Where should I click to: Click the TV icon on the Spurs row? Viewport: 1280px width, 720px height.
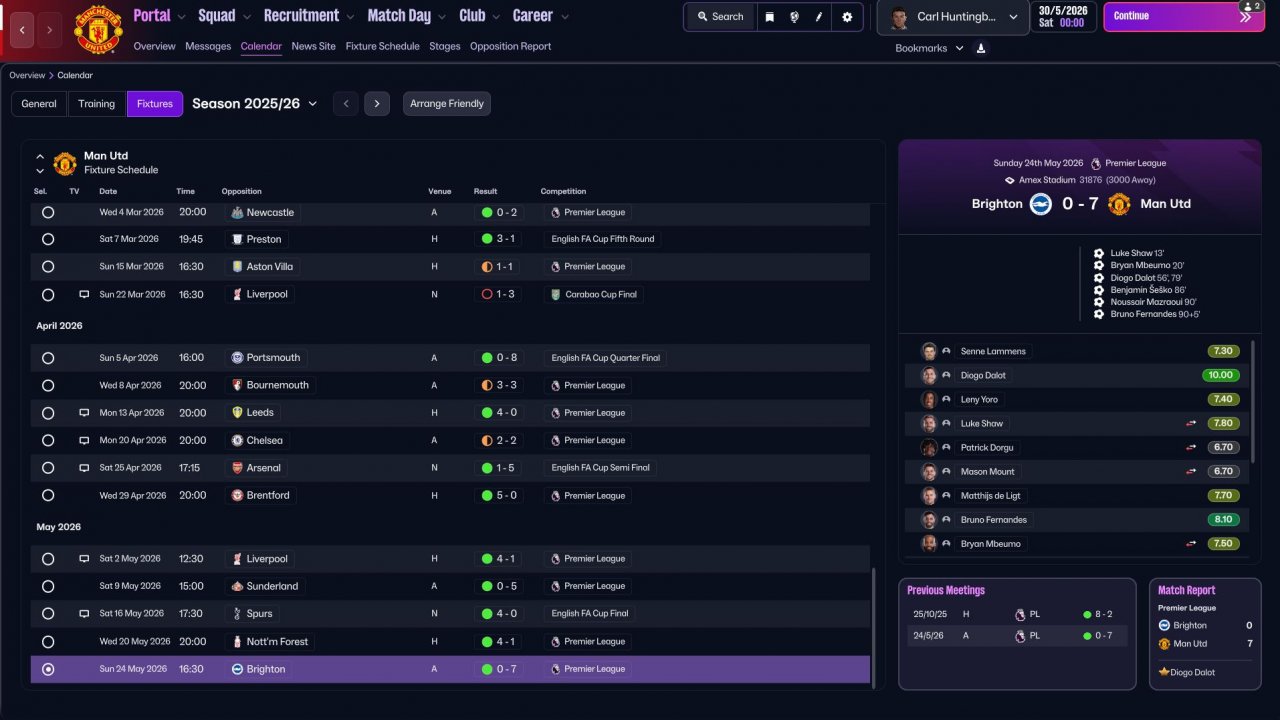(x=85, y=614)
